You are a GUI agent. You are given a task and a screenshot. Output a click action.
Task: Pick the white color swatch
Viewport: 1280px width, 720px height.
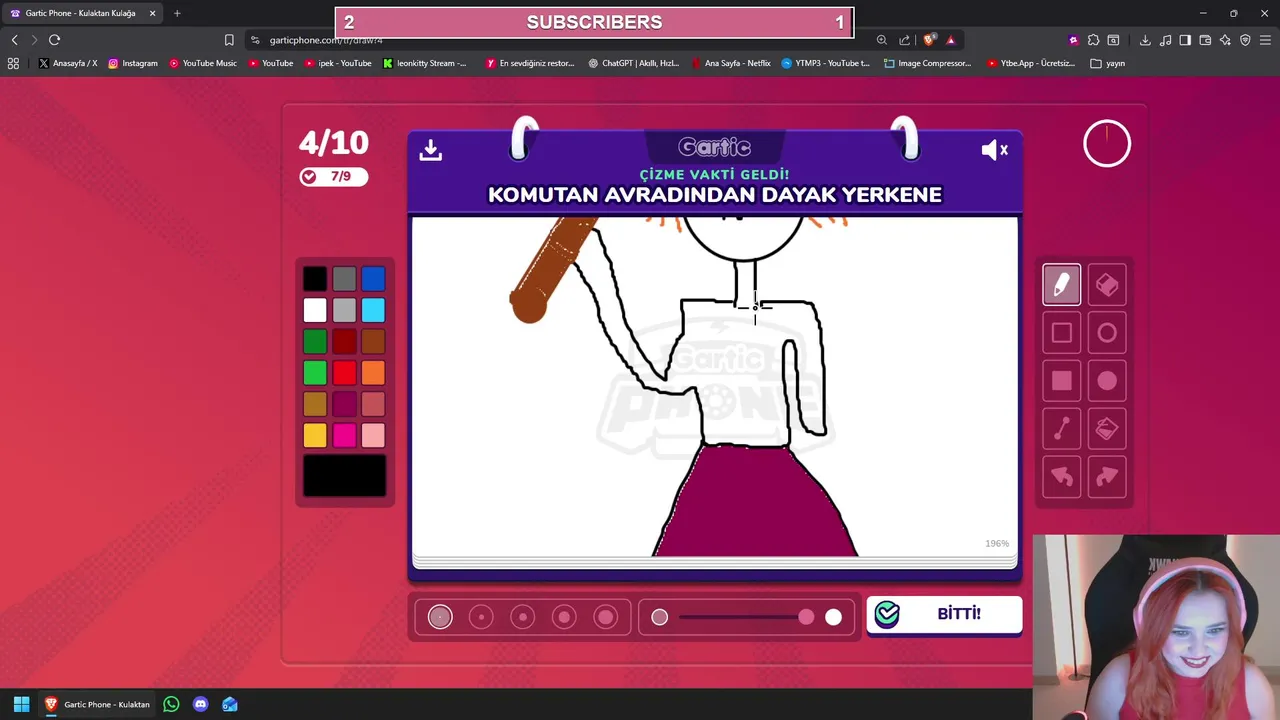coord(315,310)
